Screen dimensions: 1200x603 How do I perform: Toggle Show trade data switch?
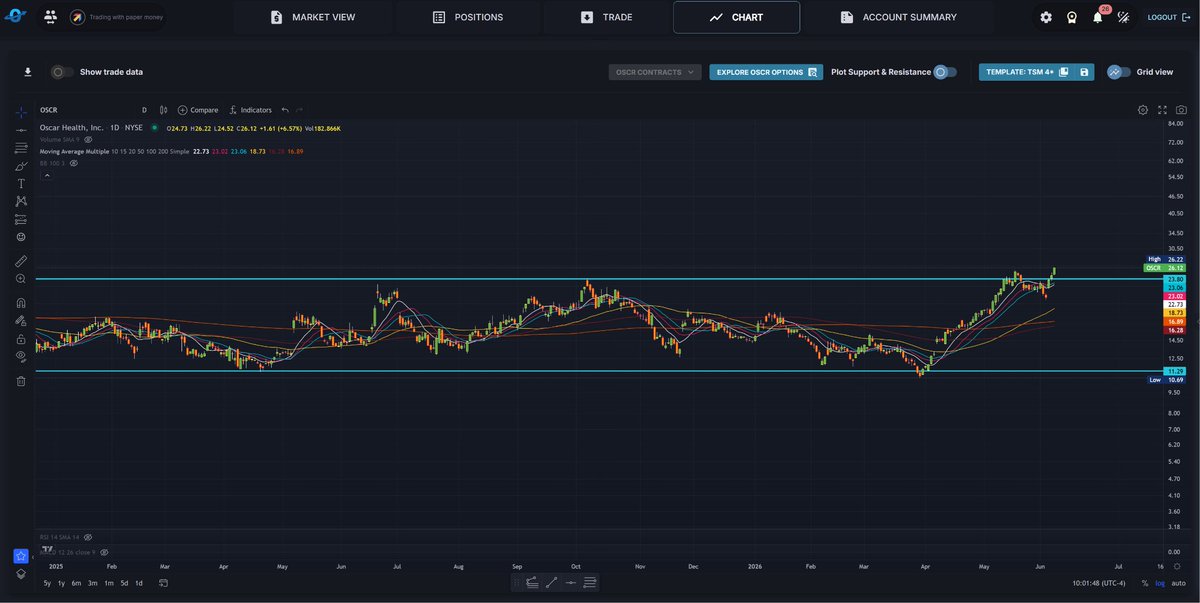pos(62,72)
